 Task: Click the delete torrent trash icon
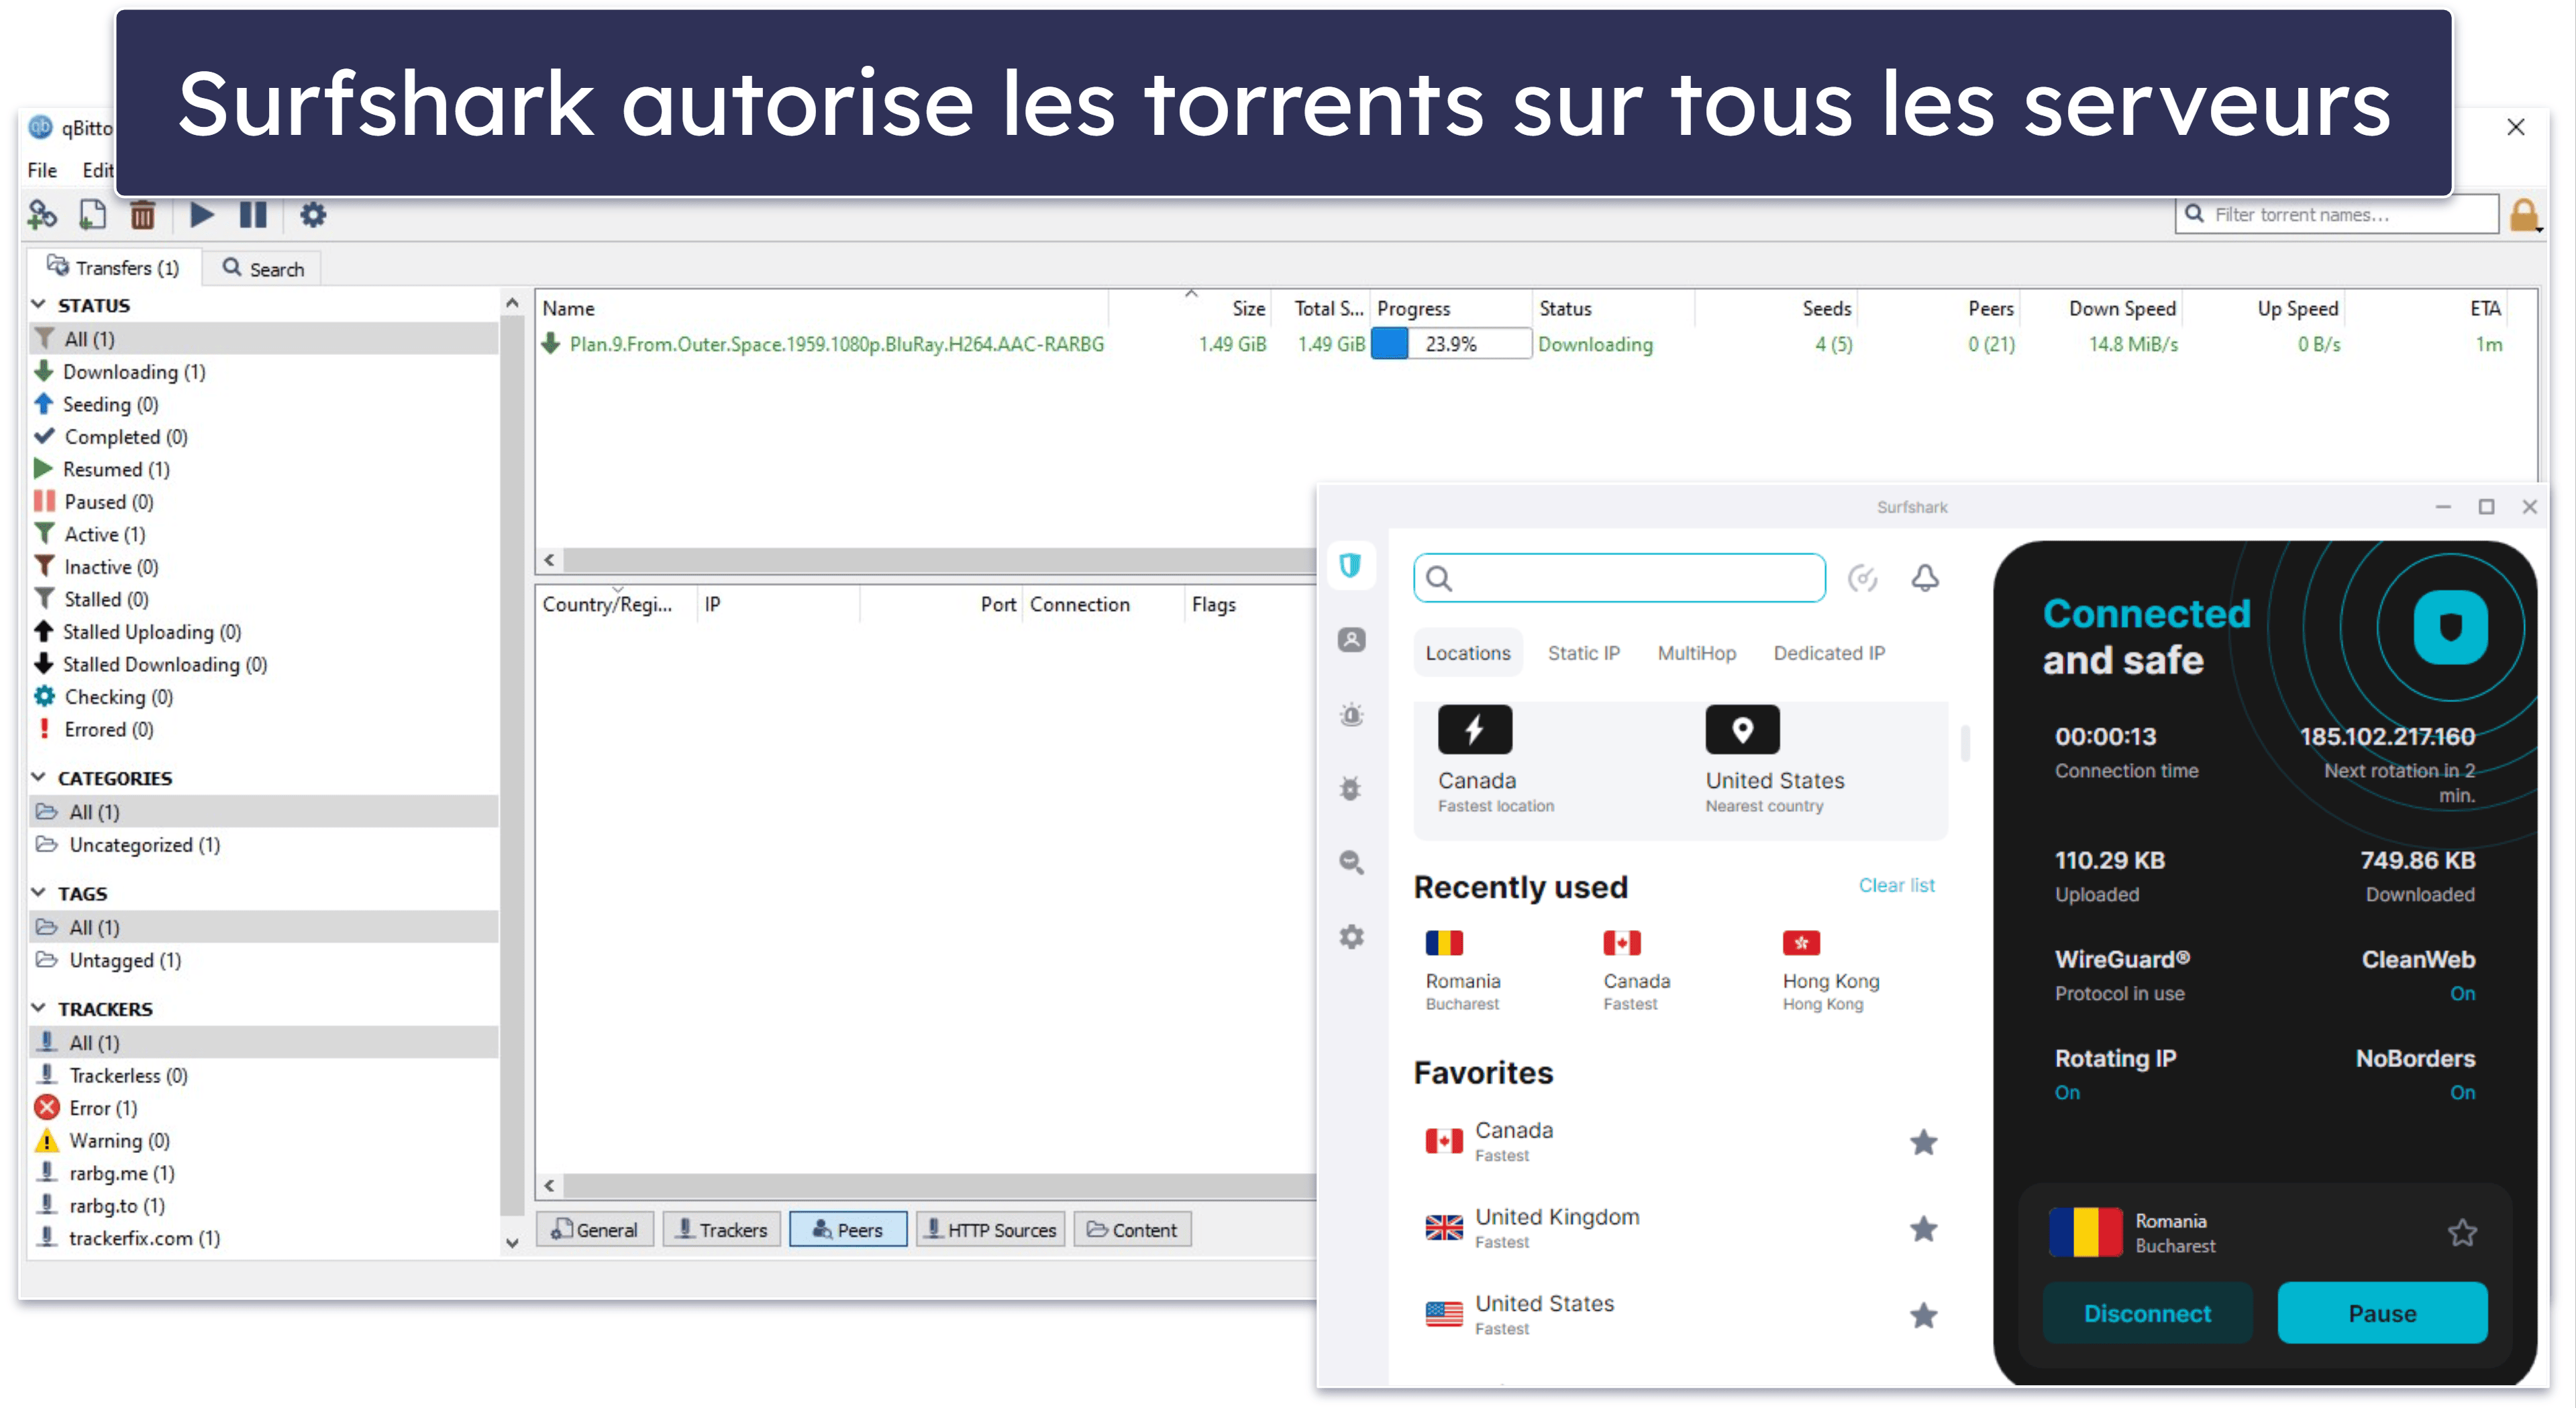[143, 214]
